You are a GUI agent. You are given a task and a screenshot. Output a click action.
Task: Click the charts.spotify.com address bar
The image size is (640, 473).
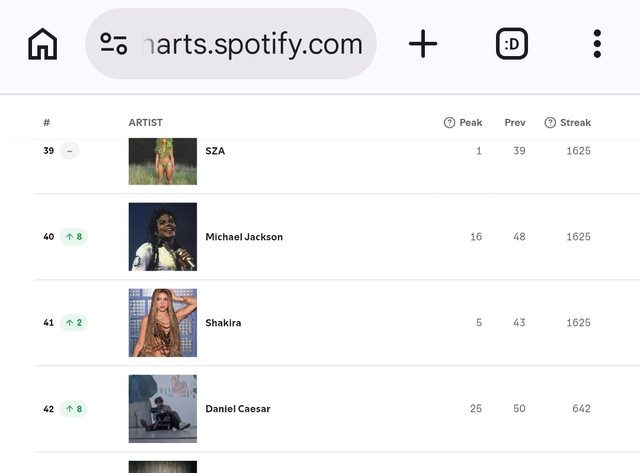[x=231, y=44]
